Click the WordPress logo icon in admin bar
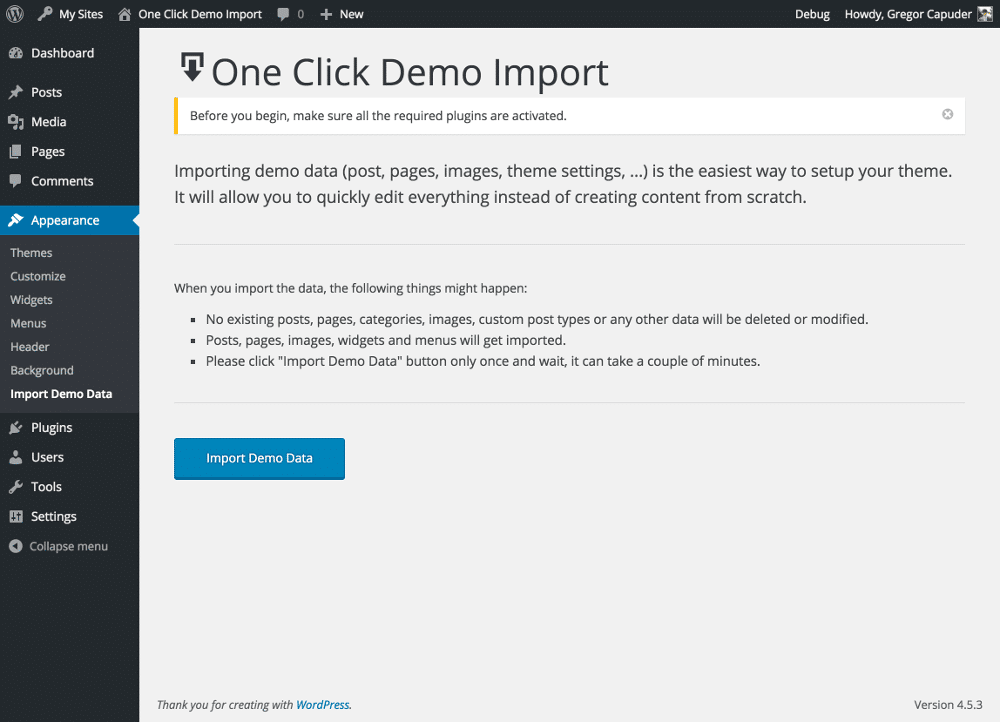 [15, 13]
